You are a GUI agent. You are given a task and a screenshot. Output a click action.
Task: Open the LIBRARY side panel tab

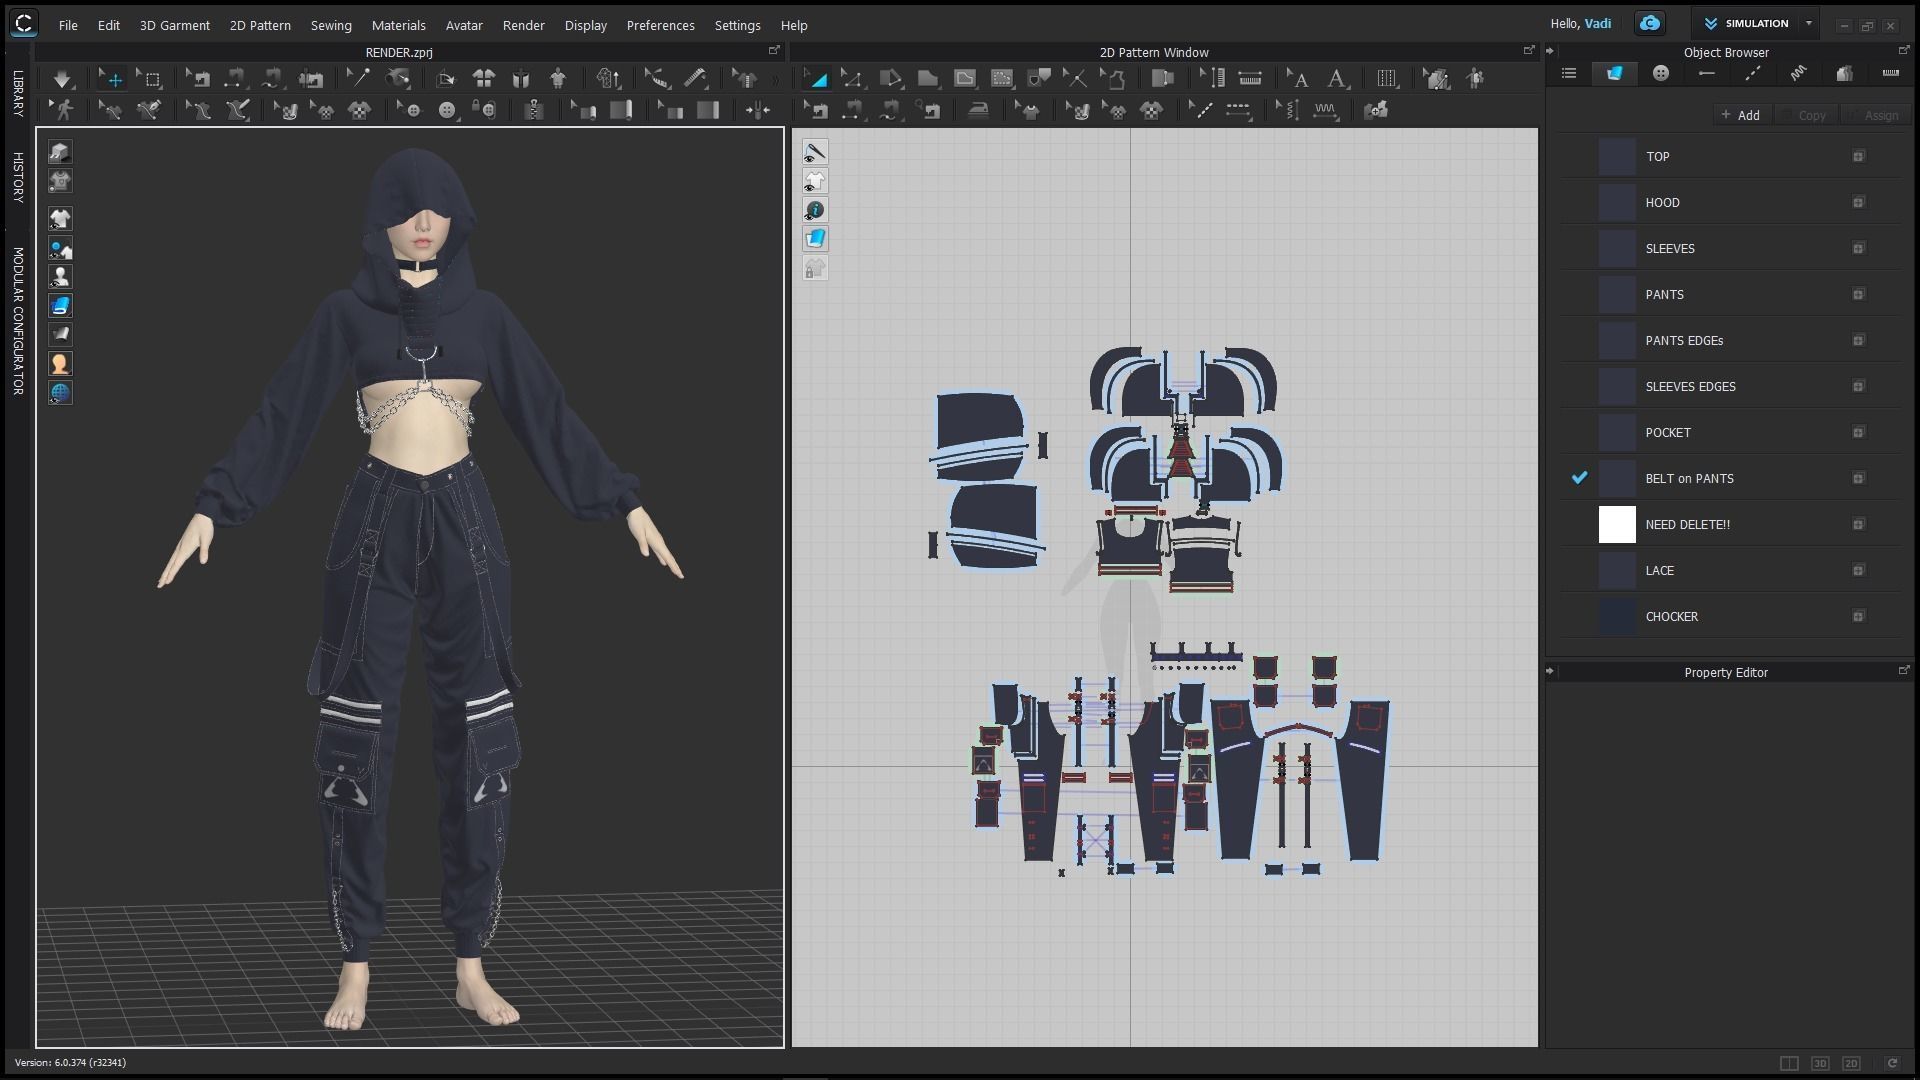pos(17,94)
